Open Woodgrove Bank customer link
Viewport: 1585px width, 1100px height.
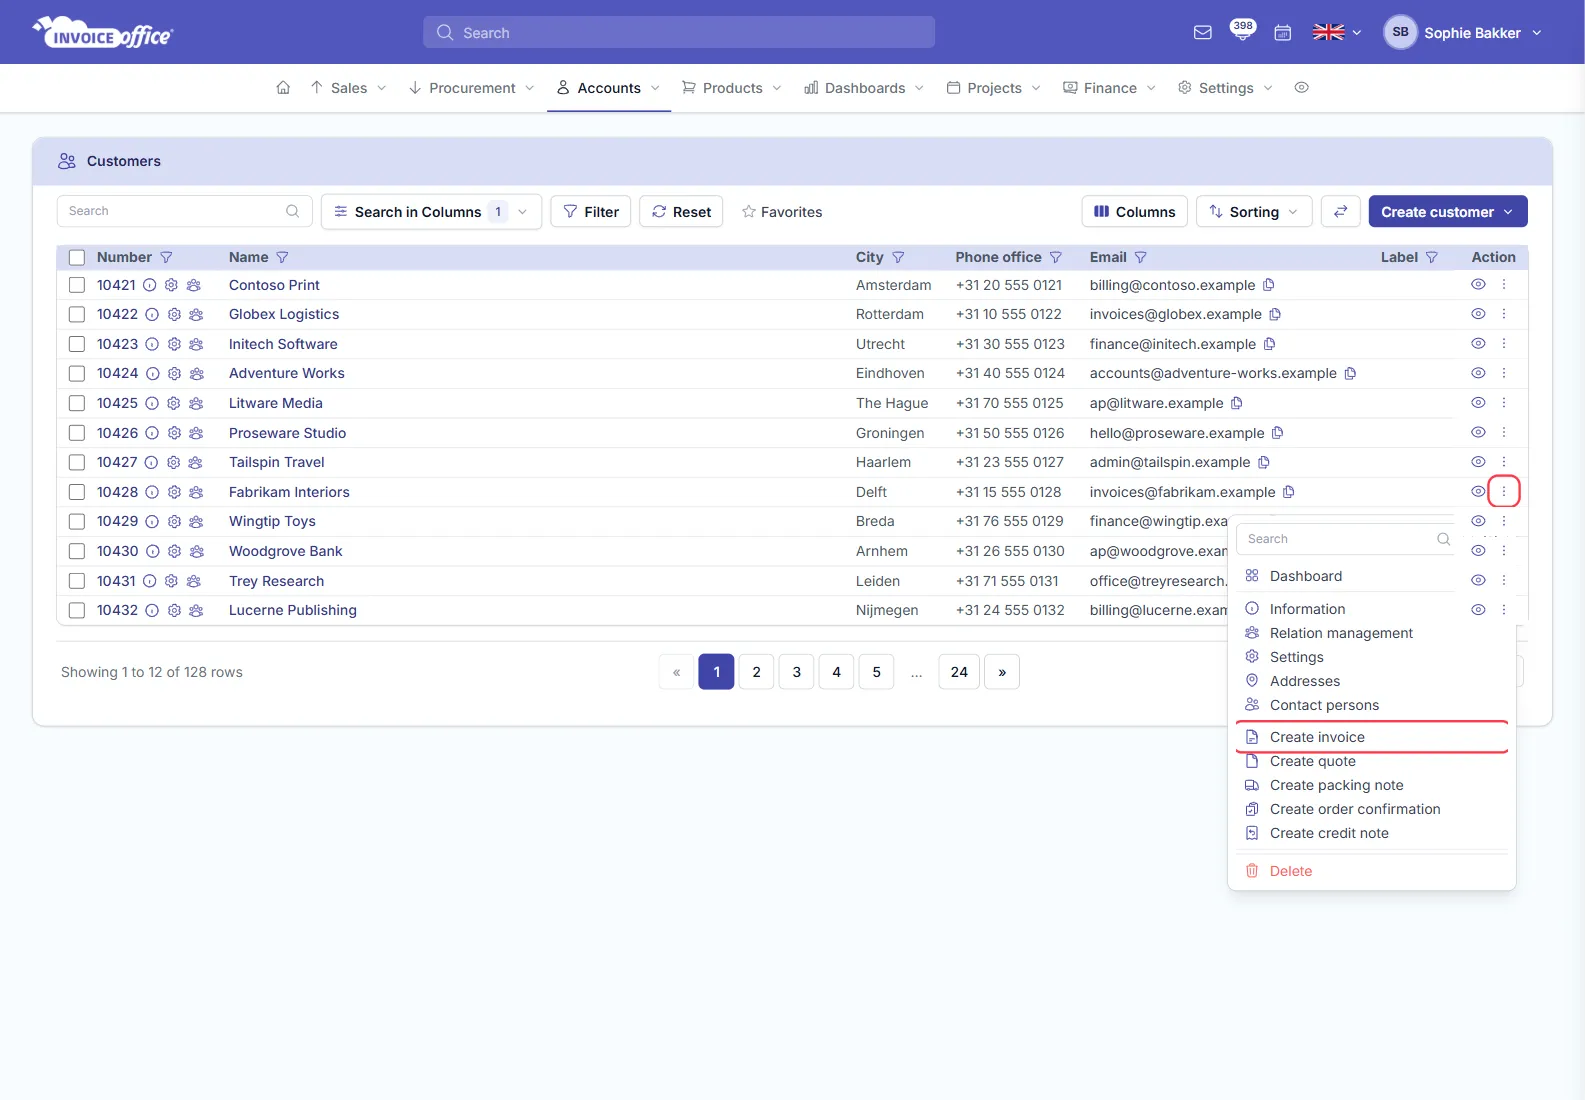285,551
